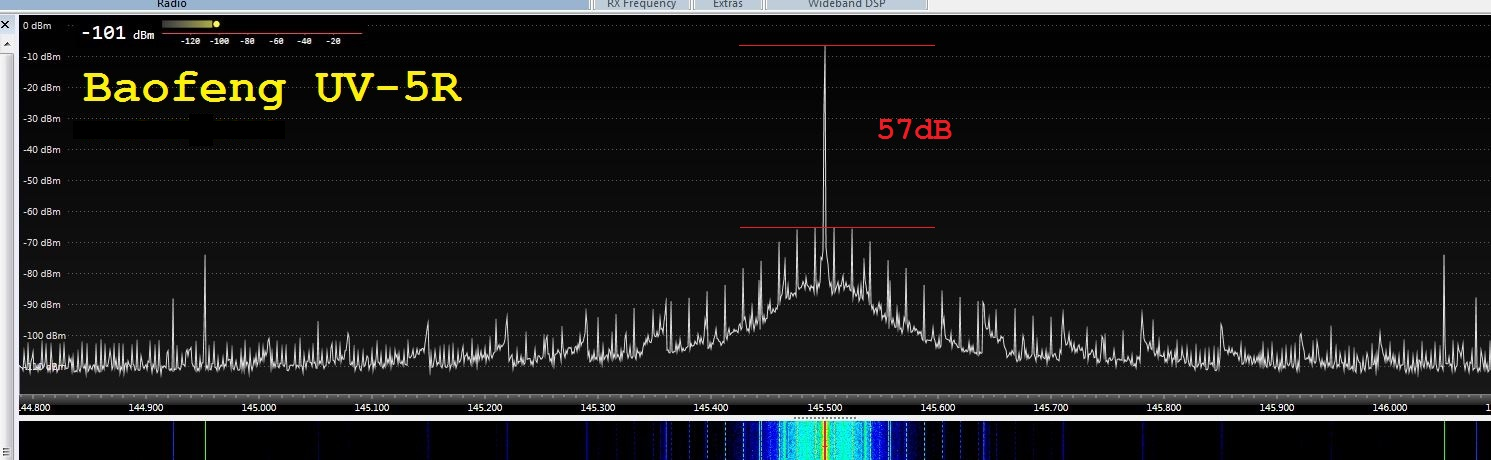1491x460 pixels.
Task: Tune to 145.200 on the frequency ruler
Action: [485, 407]
